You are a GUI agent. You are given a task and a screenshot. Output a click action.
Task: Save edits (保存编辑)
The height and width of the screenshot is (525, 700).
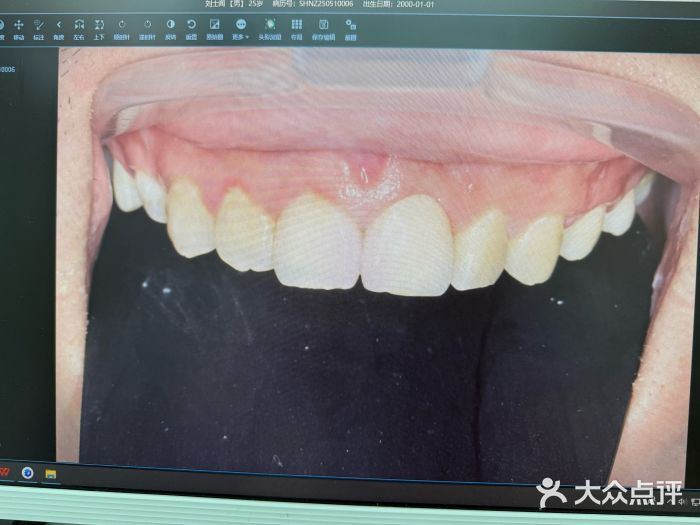(x=324, y=29)
